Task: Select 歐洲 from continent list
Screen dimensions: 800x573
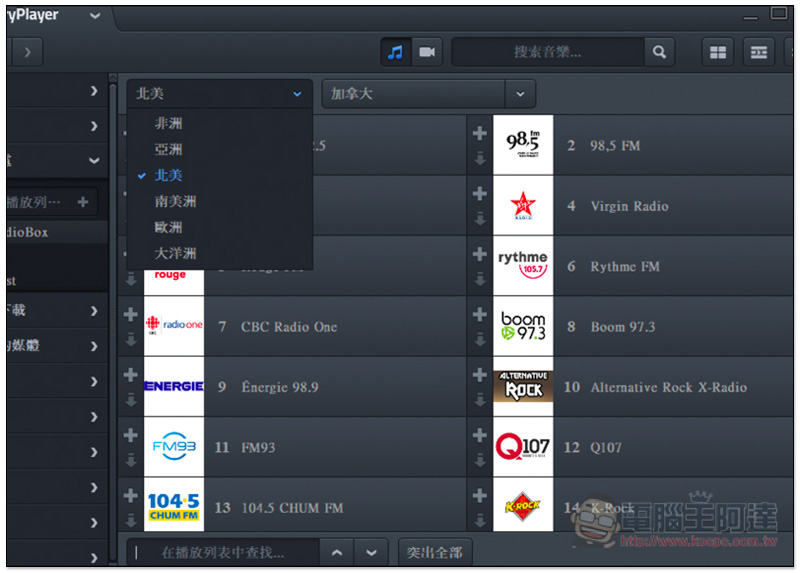Action: point(168,227)
